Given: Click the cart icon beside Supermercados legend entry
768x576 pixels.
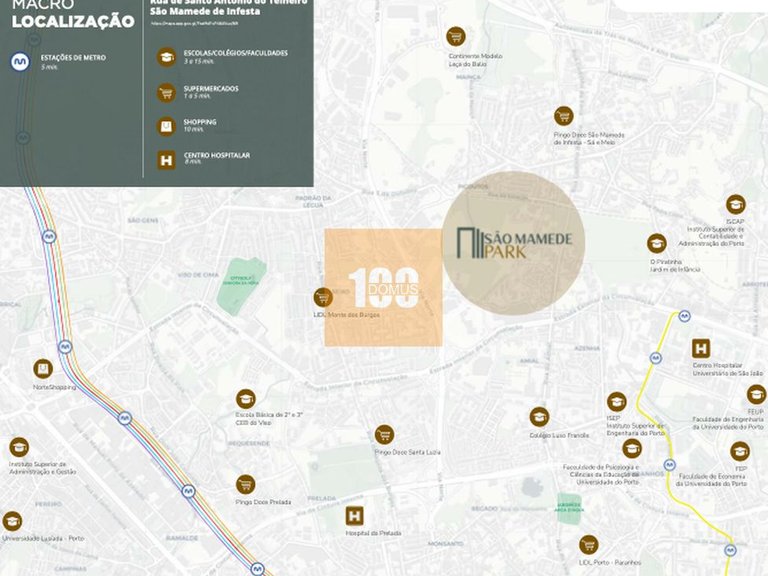Looking at the screenshot, I should [x=167, y=92].
